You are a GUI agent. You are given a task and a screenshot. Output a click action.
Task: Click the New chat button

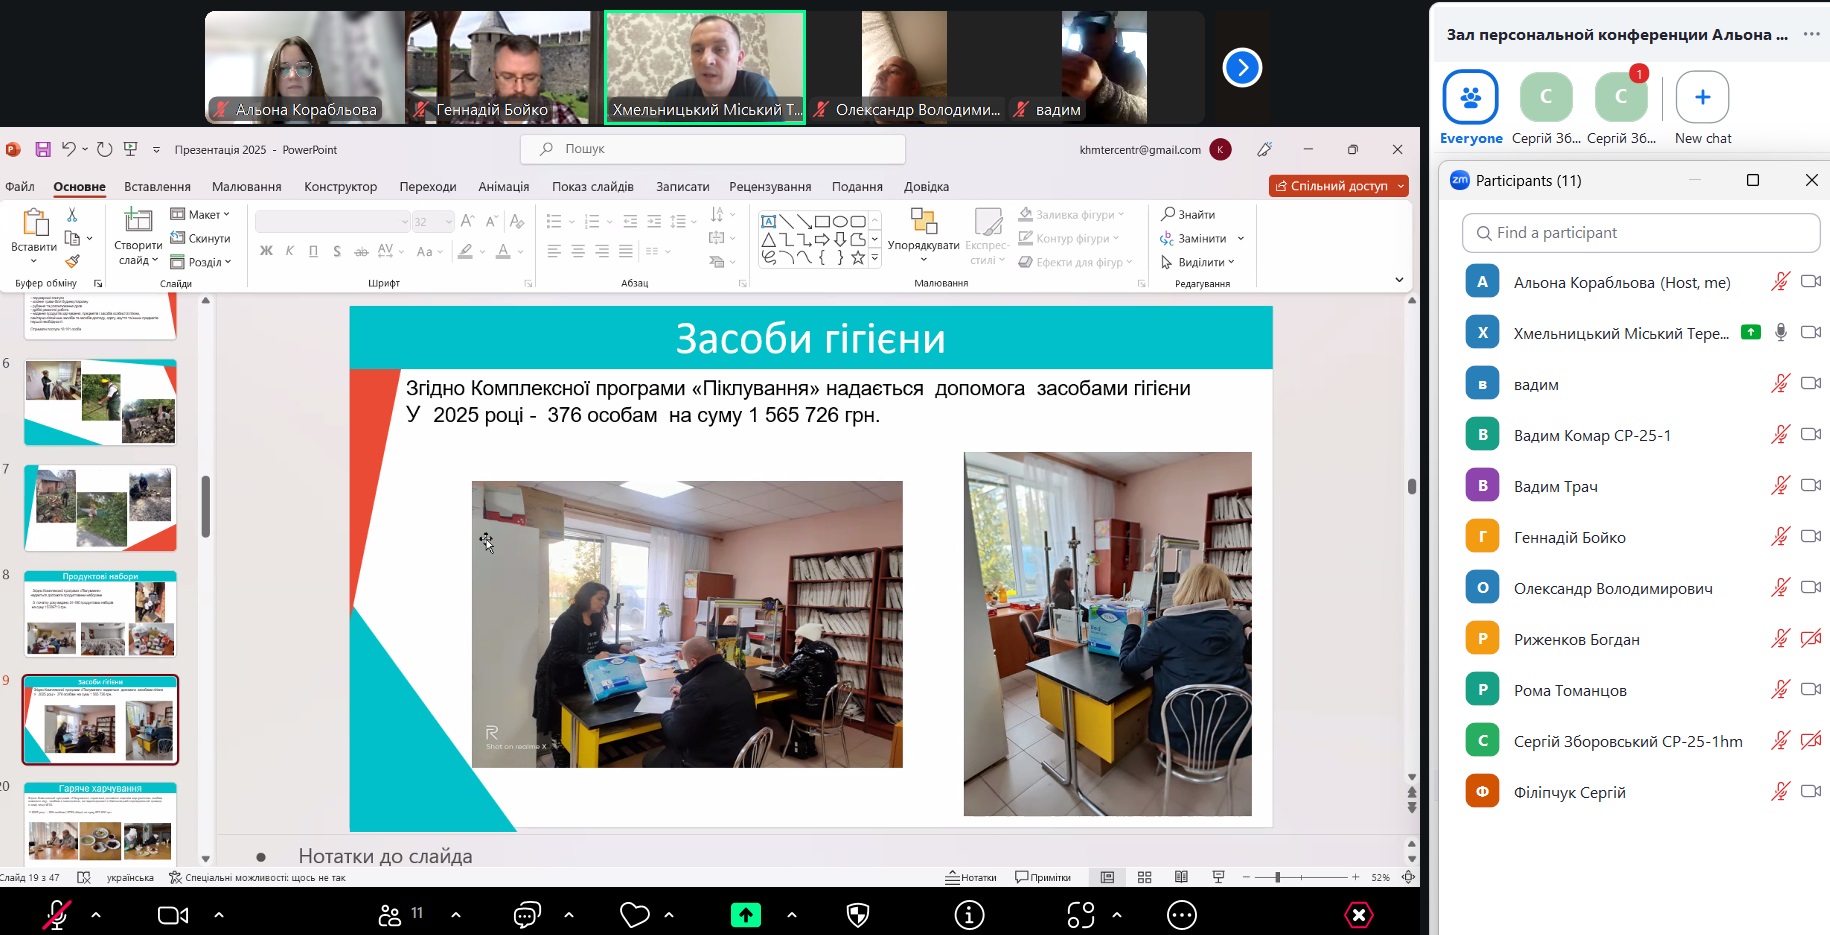click(x=1702, y=98)
